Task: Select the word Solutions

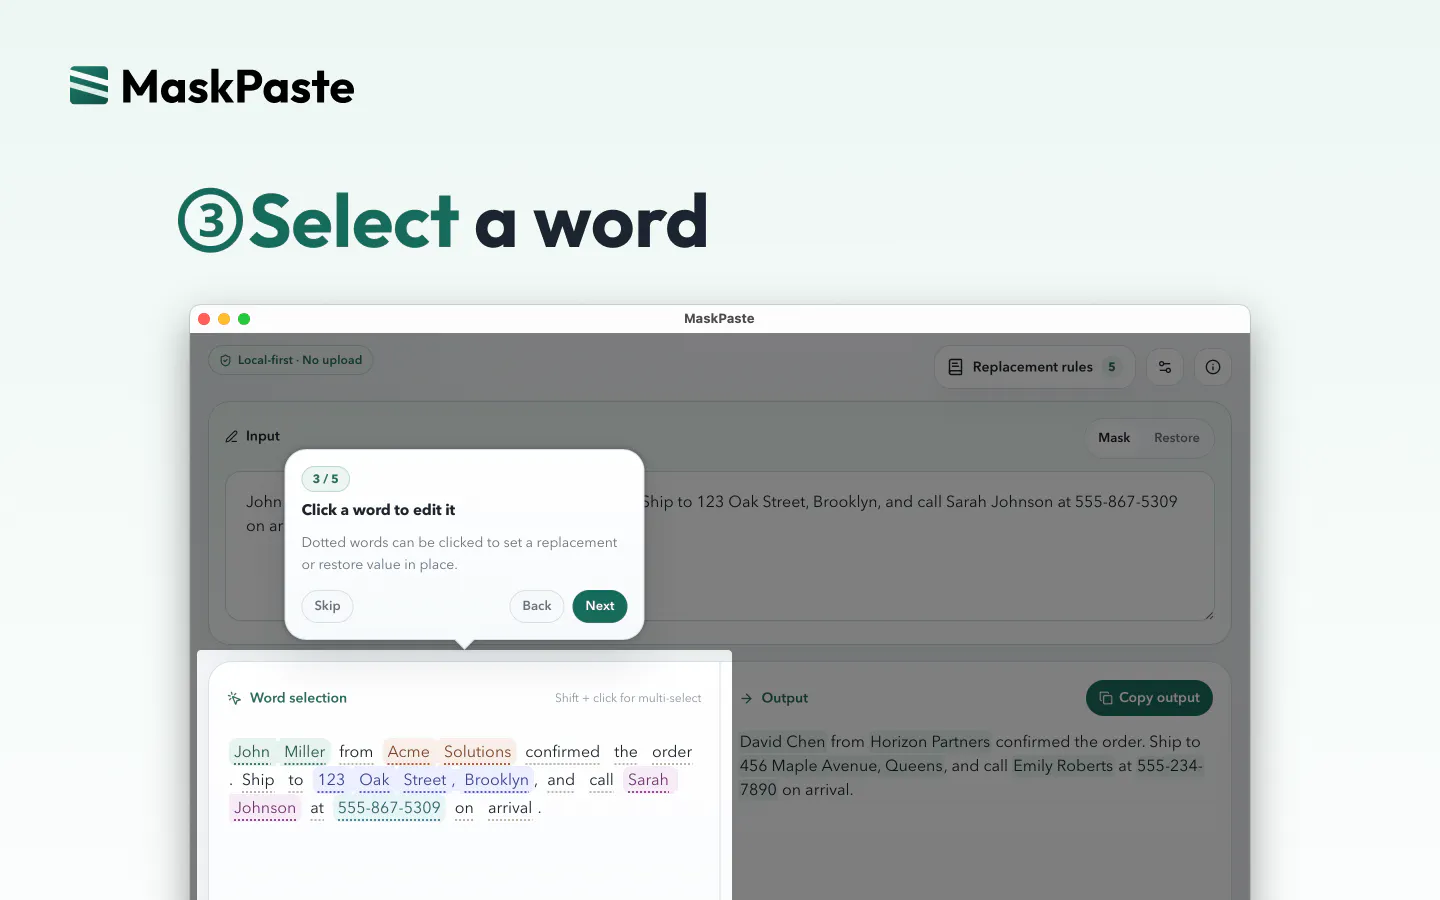Action: [x=477, y=752]
